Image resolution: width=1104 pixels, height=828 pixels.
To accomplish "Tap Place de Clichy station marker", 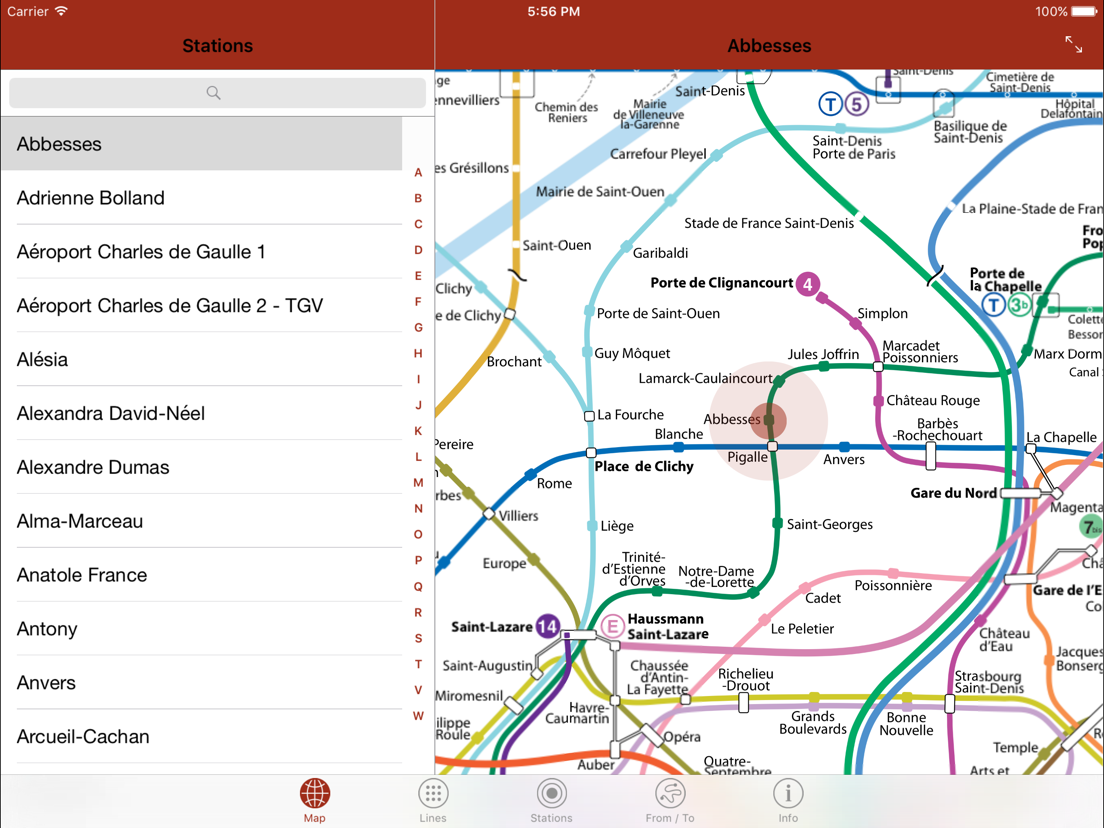I will click(x=591, y=453).
